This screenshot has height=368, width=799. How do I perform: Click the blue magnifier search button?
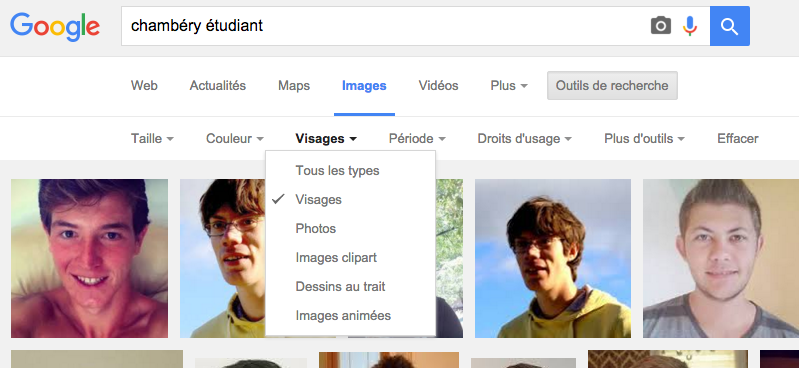pyautogui.click(x=730, y=26)
